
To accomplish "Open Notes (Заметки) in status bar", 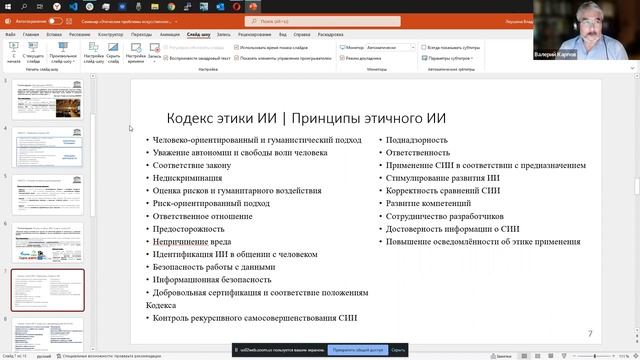I will coord(501,356).
